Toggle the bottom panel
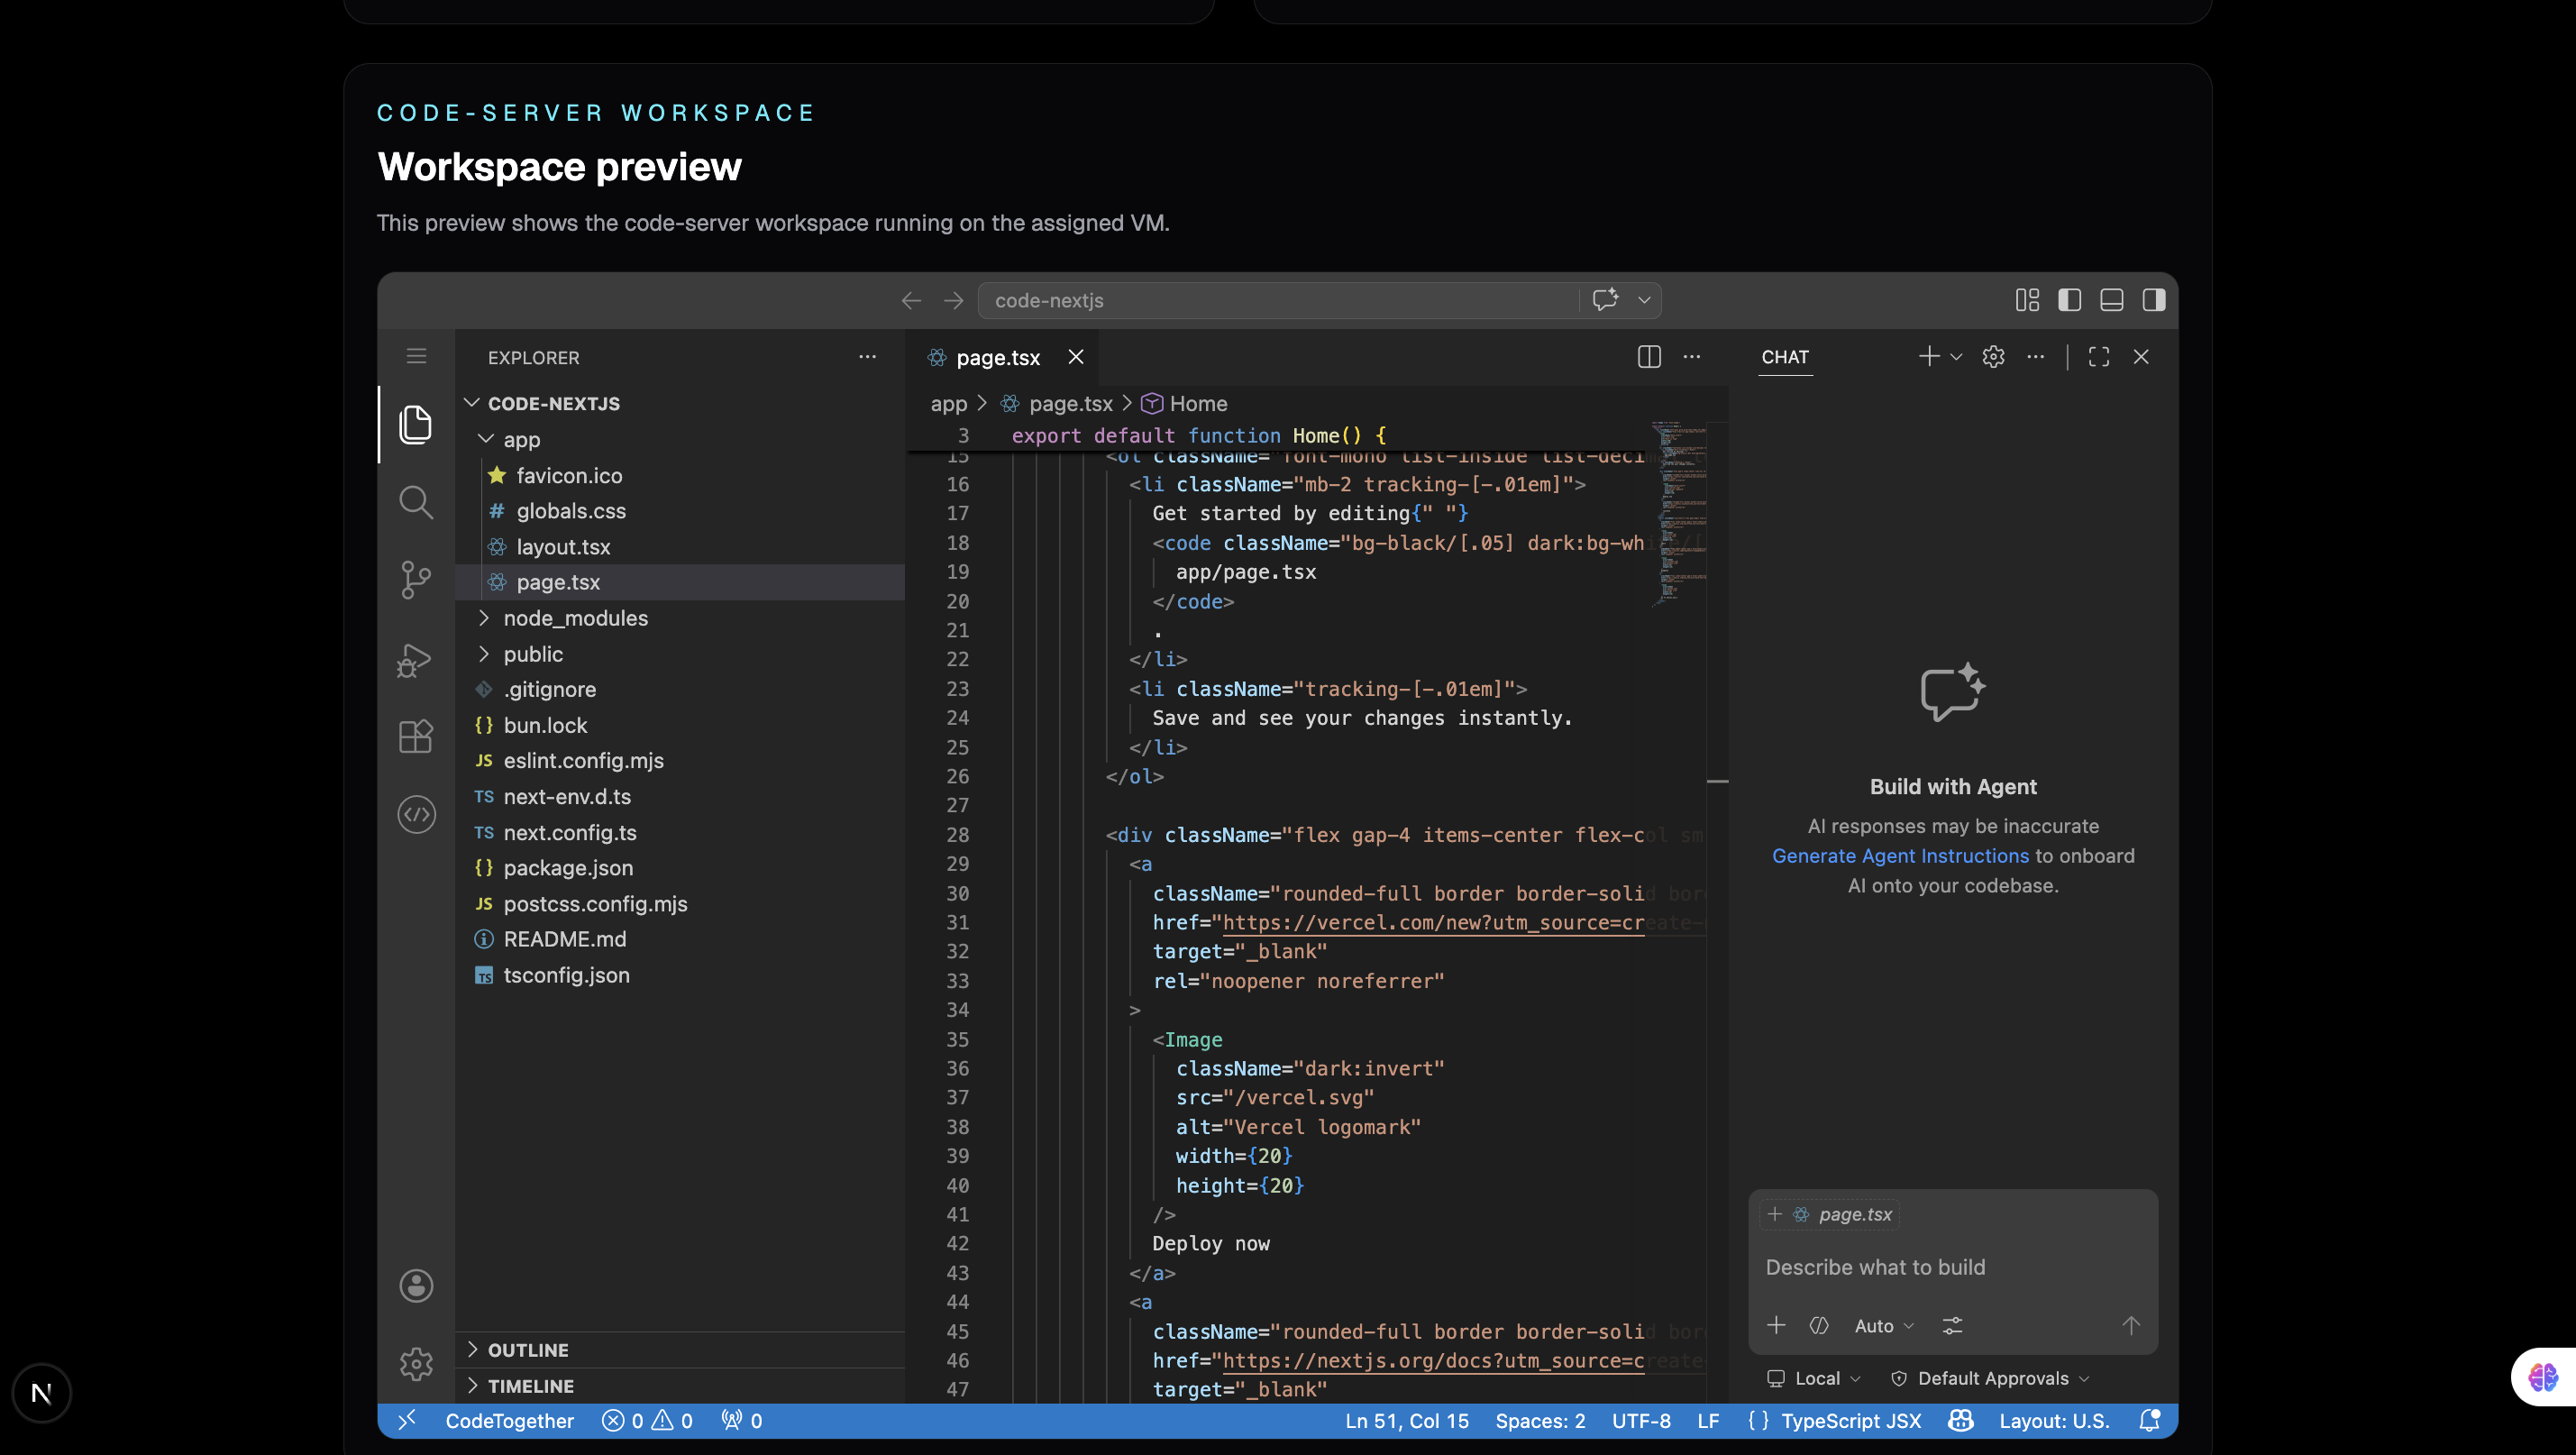 point(2111,300)
